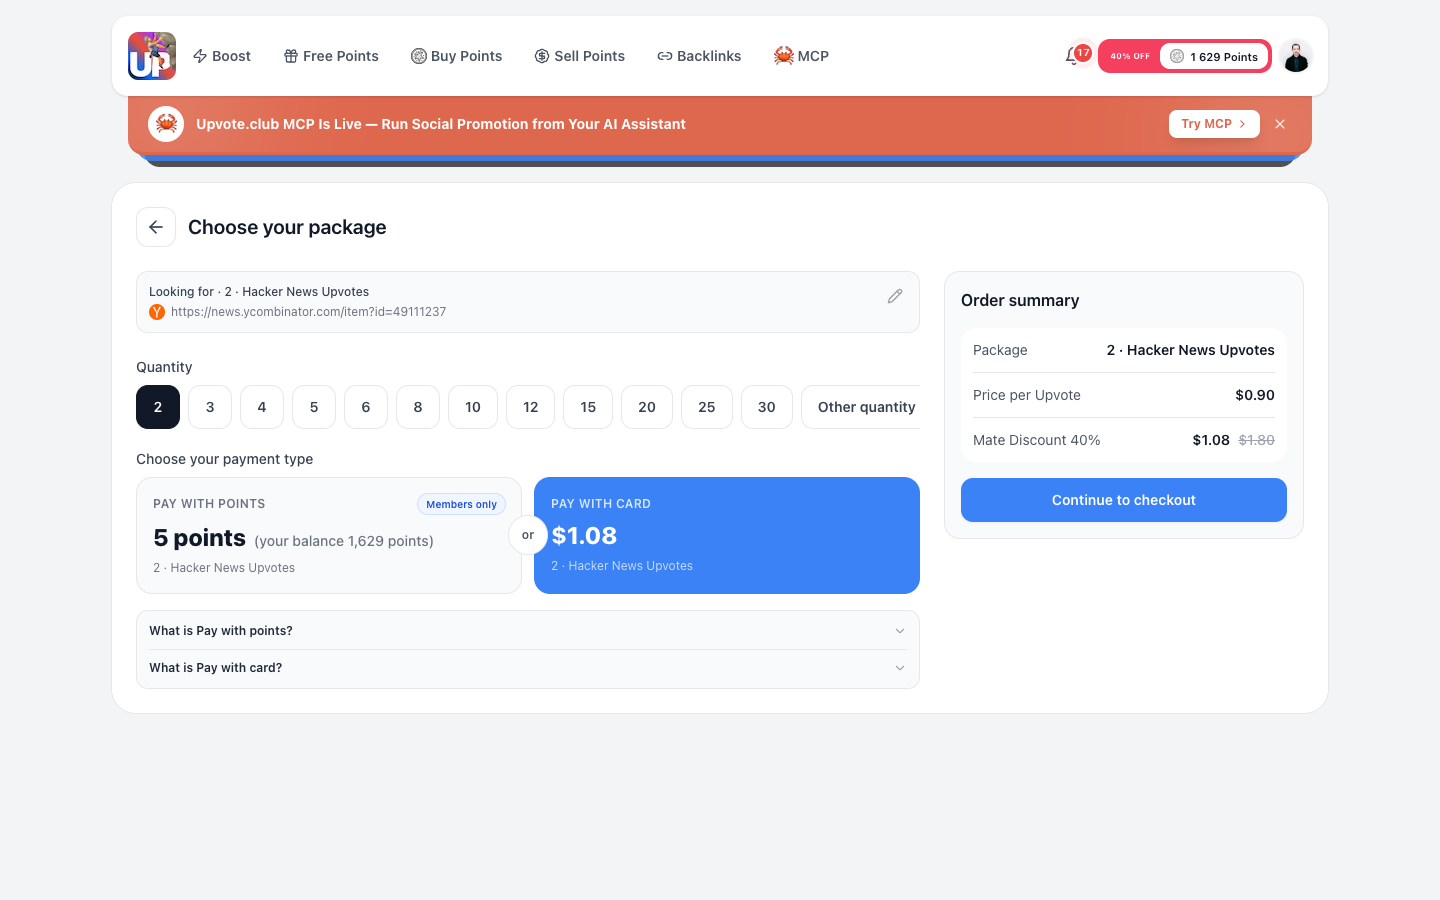Select quantity 15
Image resolution: width=1440 pixels, height=900 pixels.
point(588,407)
